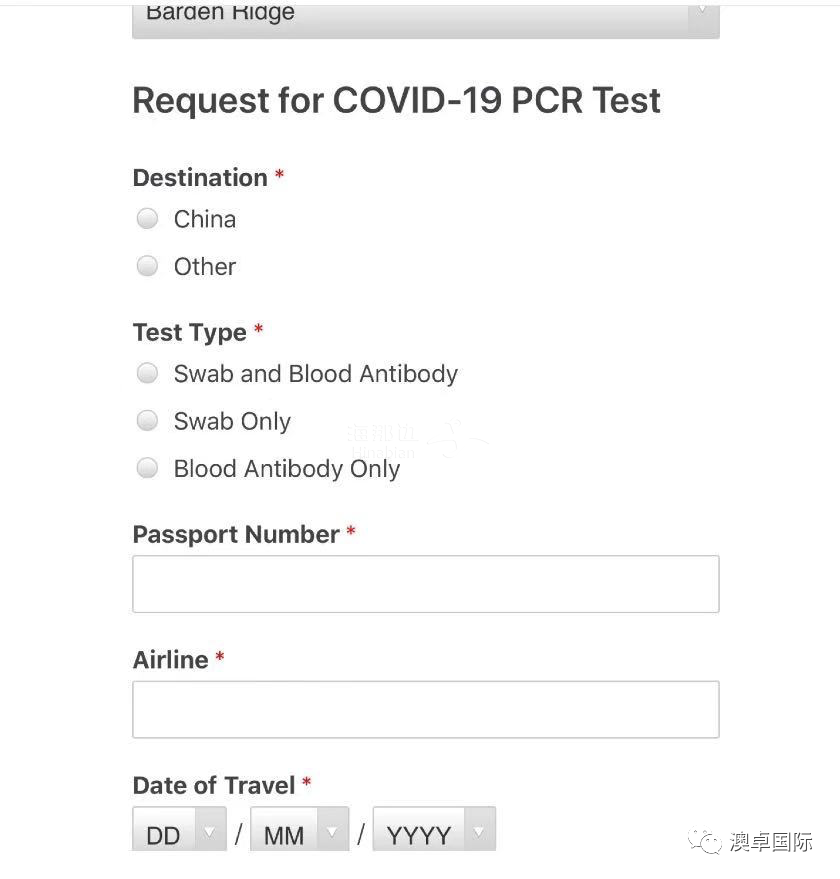Focus the Airline text field
The width and height of the screenshot is (840, 879).
426,710
